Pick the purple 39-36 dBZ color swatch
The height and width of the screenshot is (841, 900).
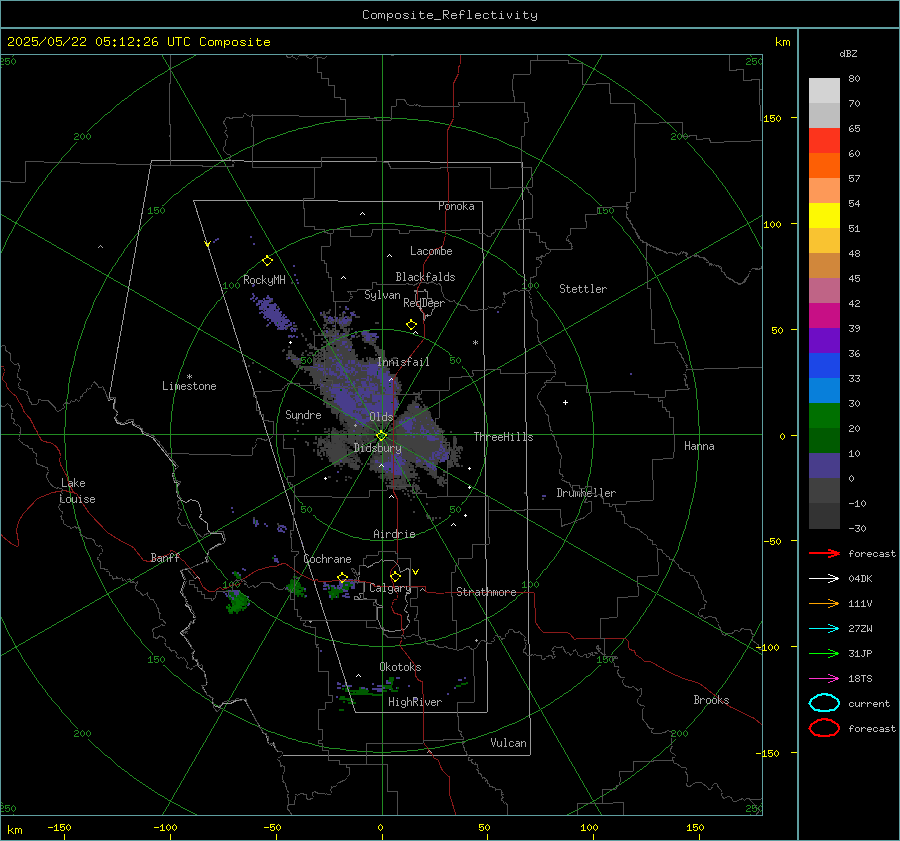(824, 341)
